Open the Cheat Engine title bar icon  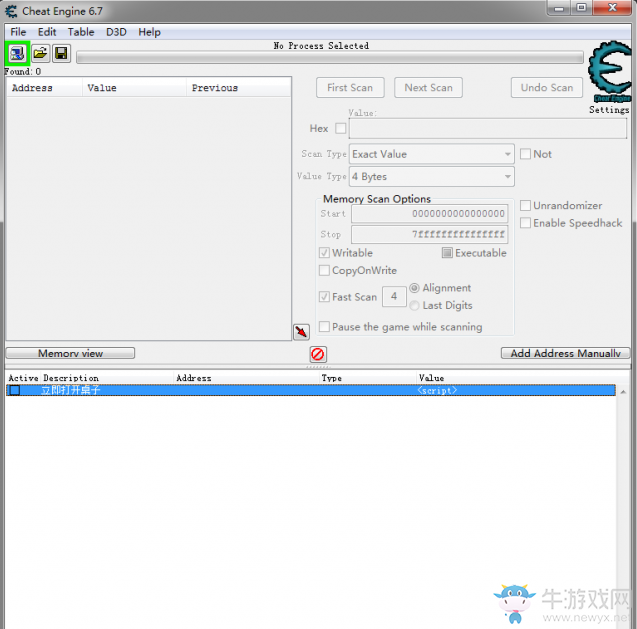pyautogui.click(x=11, y=11)
